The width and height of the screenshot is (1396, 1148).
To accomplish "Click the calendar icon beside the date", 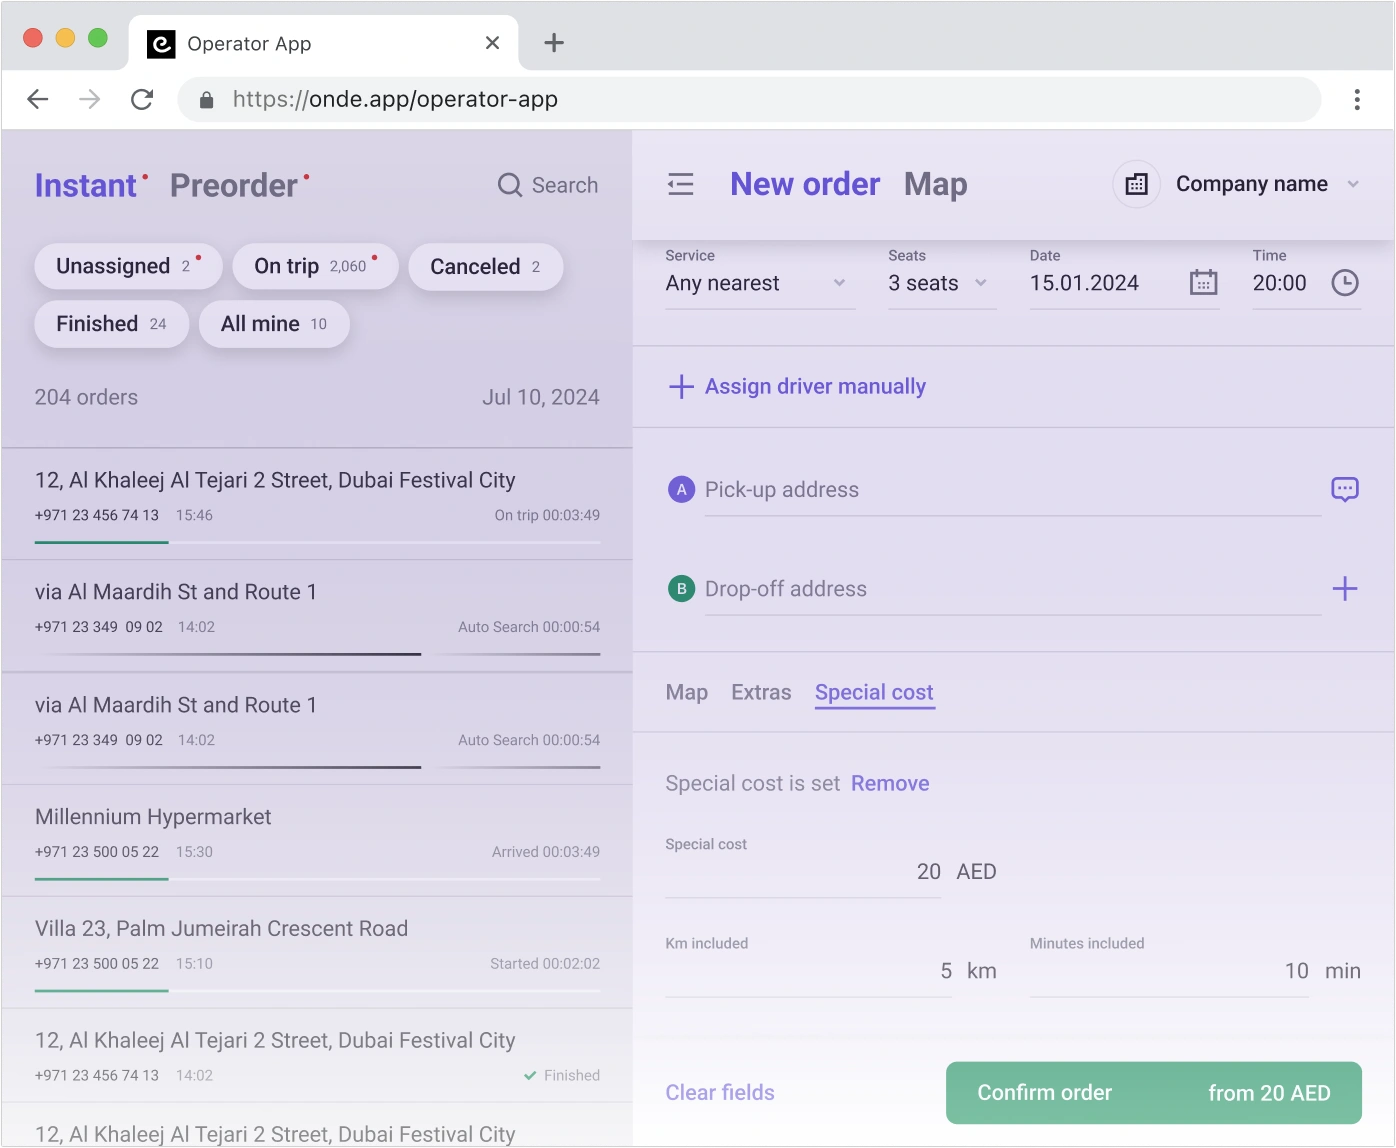I will click(1203, 283).
